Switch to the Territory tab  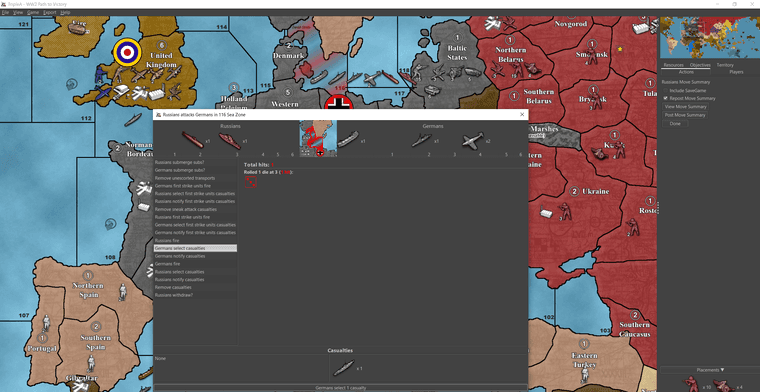[725, 65]
